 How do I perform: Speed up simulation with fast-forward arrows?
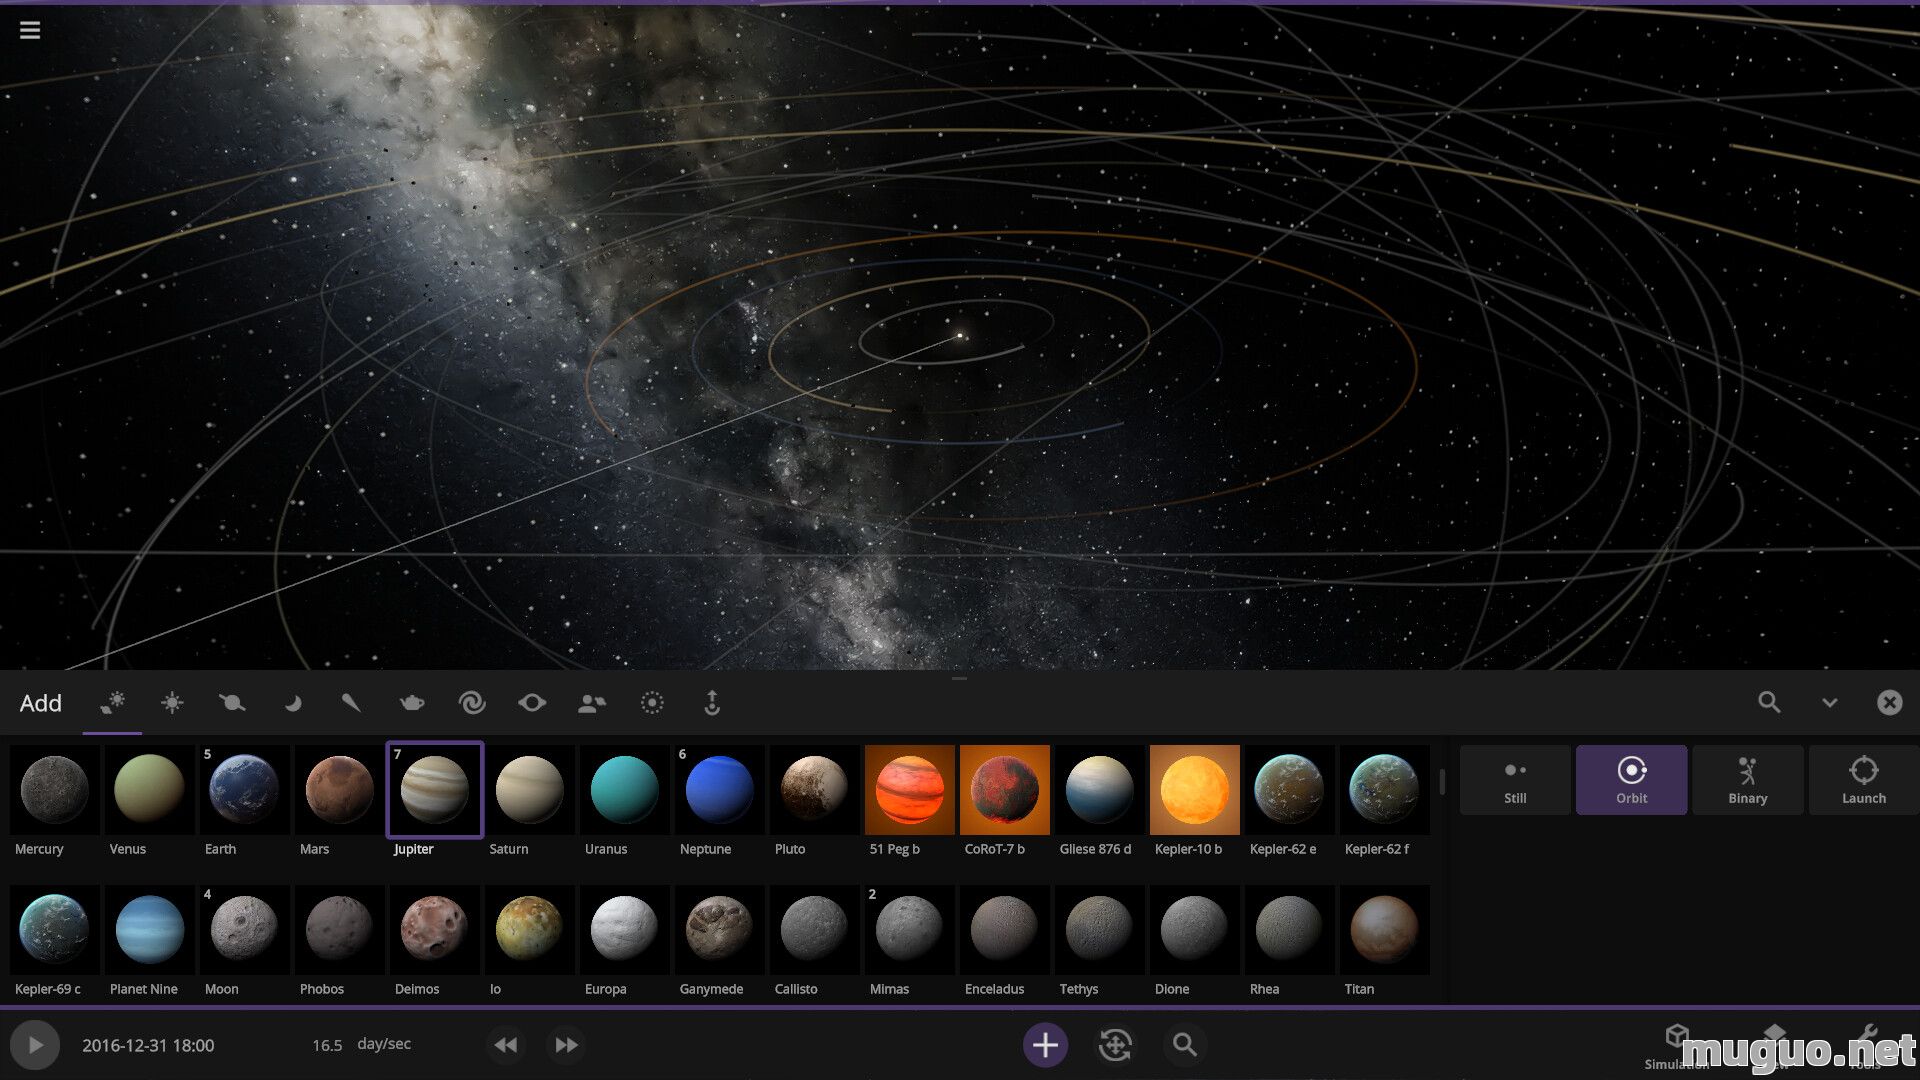(566, 1045)
